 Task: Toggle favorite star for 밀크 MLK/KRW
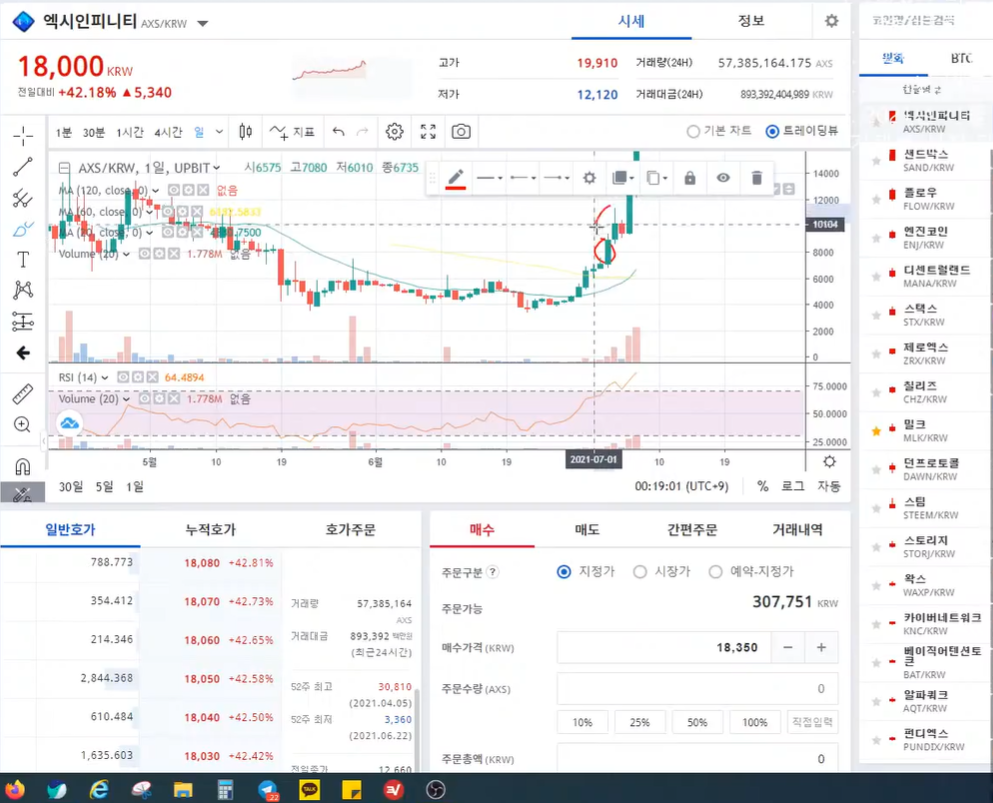(876, 431)
